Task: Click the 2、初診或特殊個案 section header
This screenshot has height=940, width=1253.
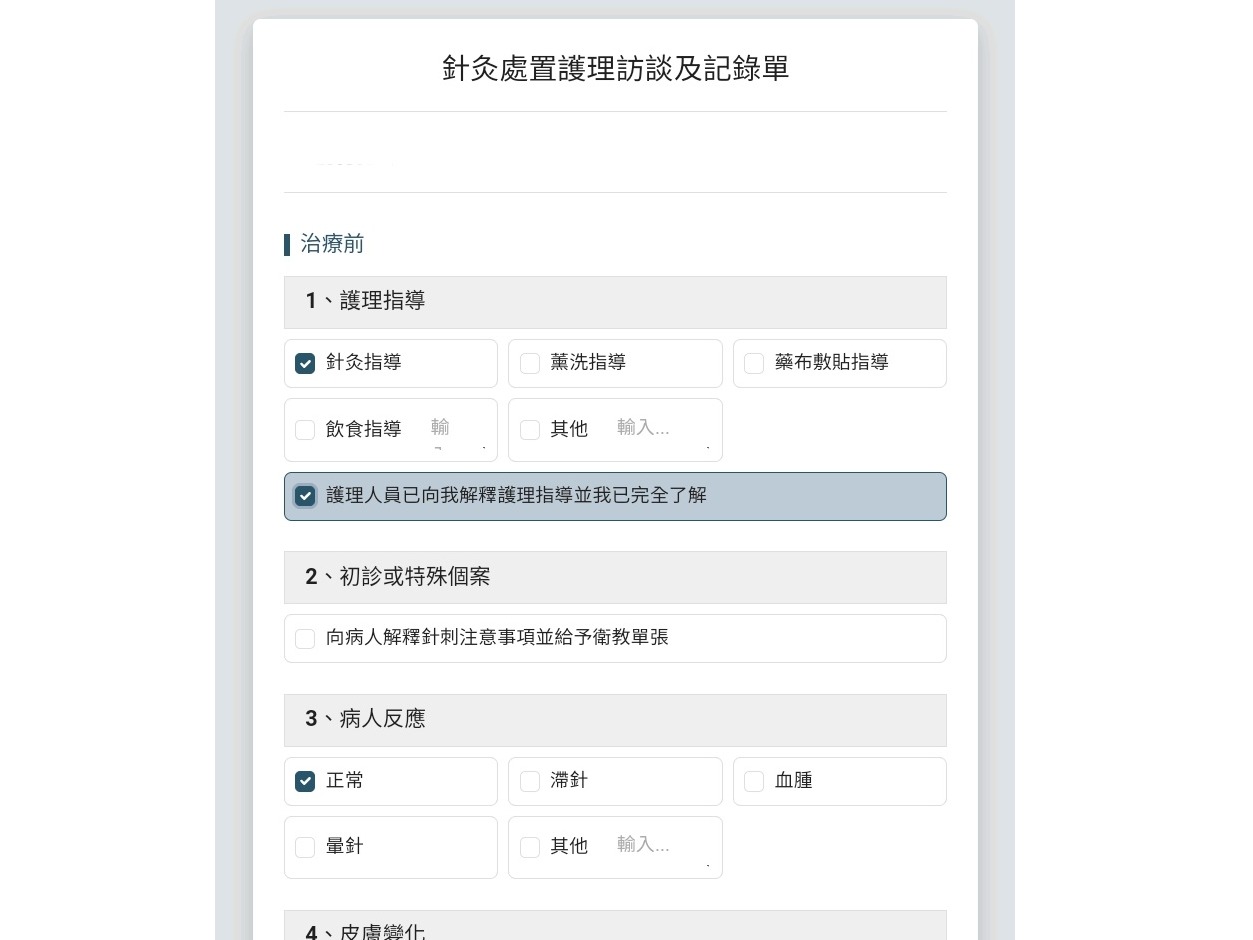Action: [x=615, y=577]
